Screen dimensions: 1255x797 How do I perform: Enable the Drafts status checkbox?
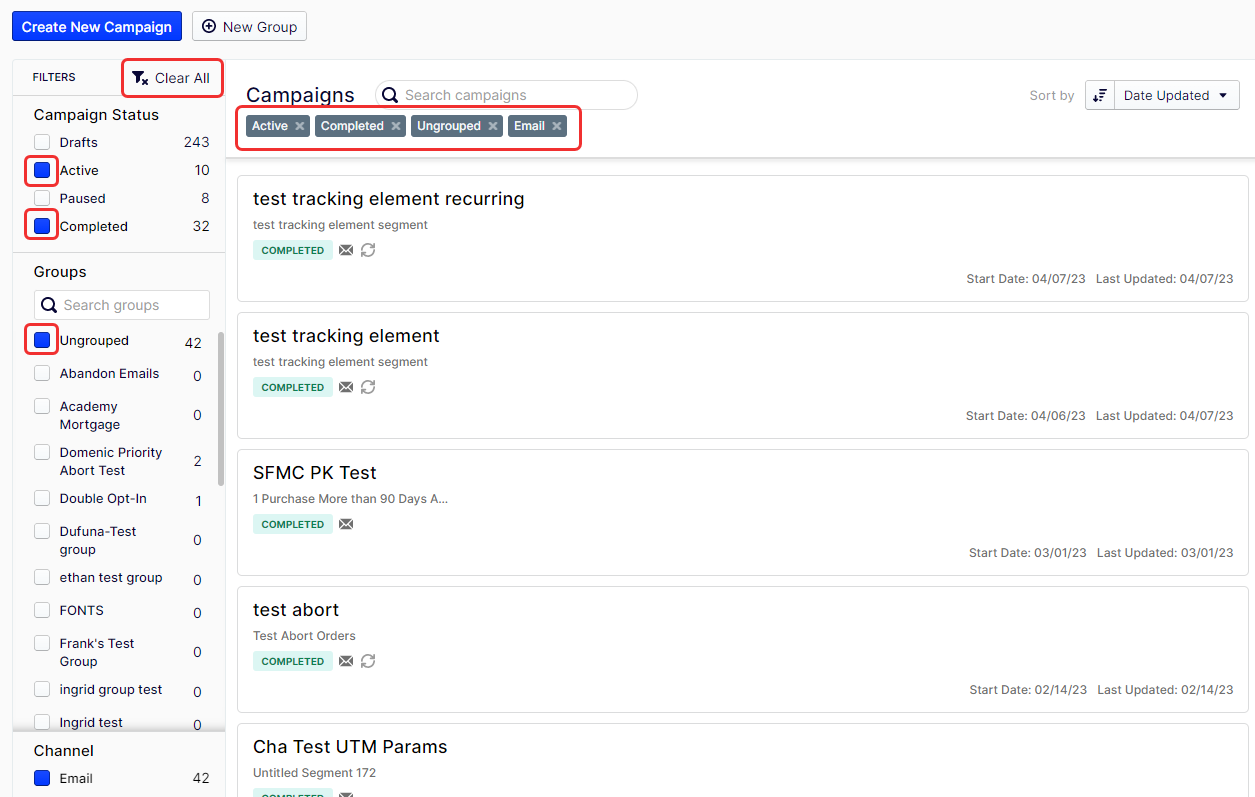[42, 142]
